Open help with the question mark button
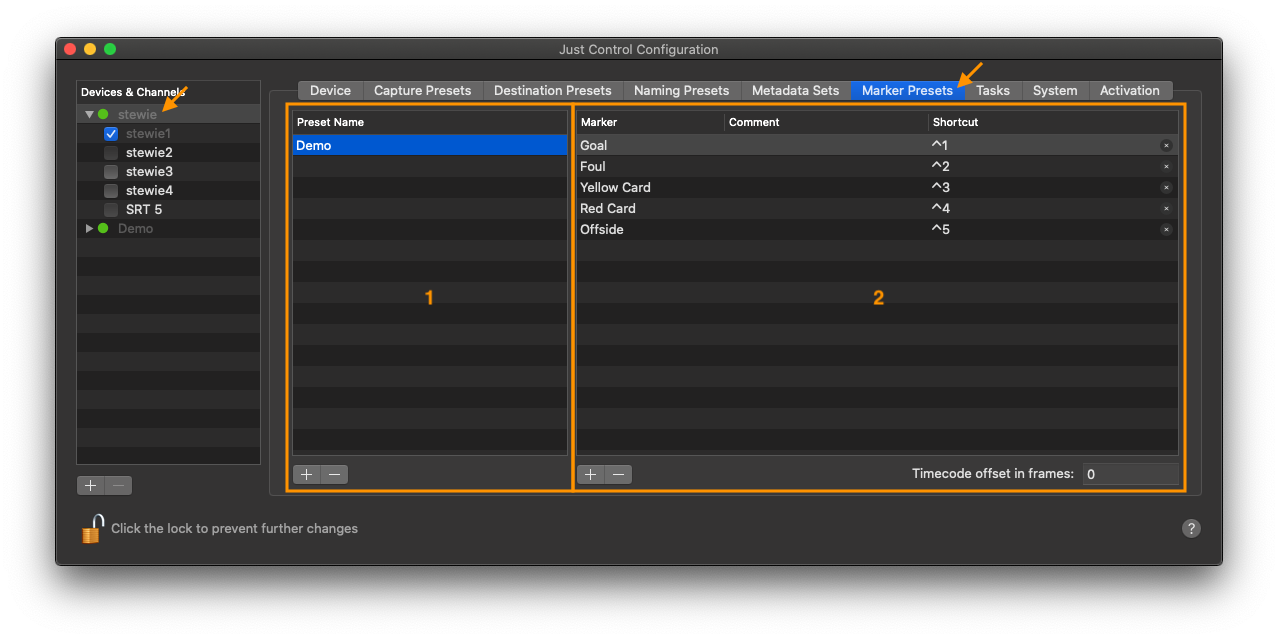1278x639 pixels. [x=1191, y=528]
